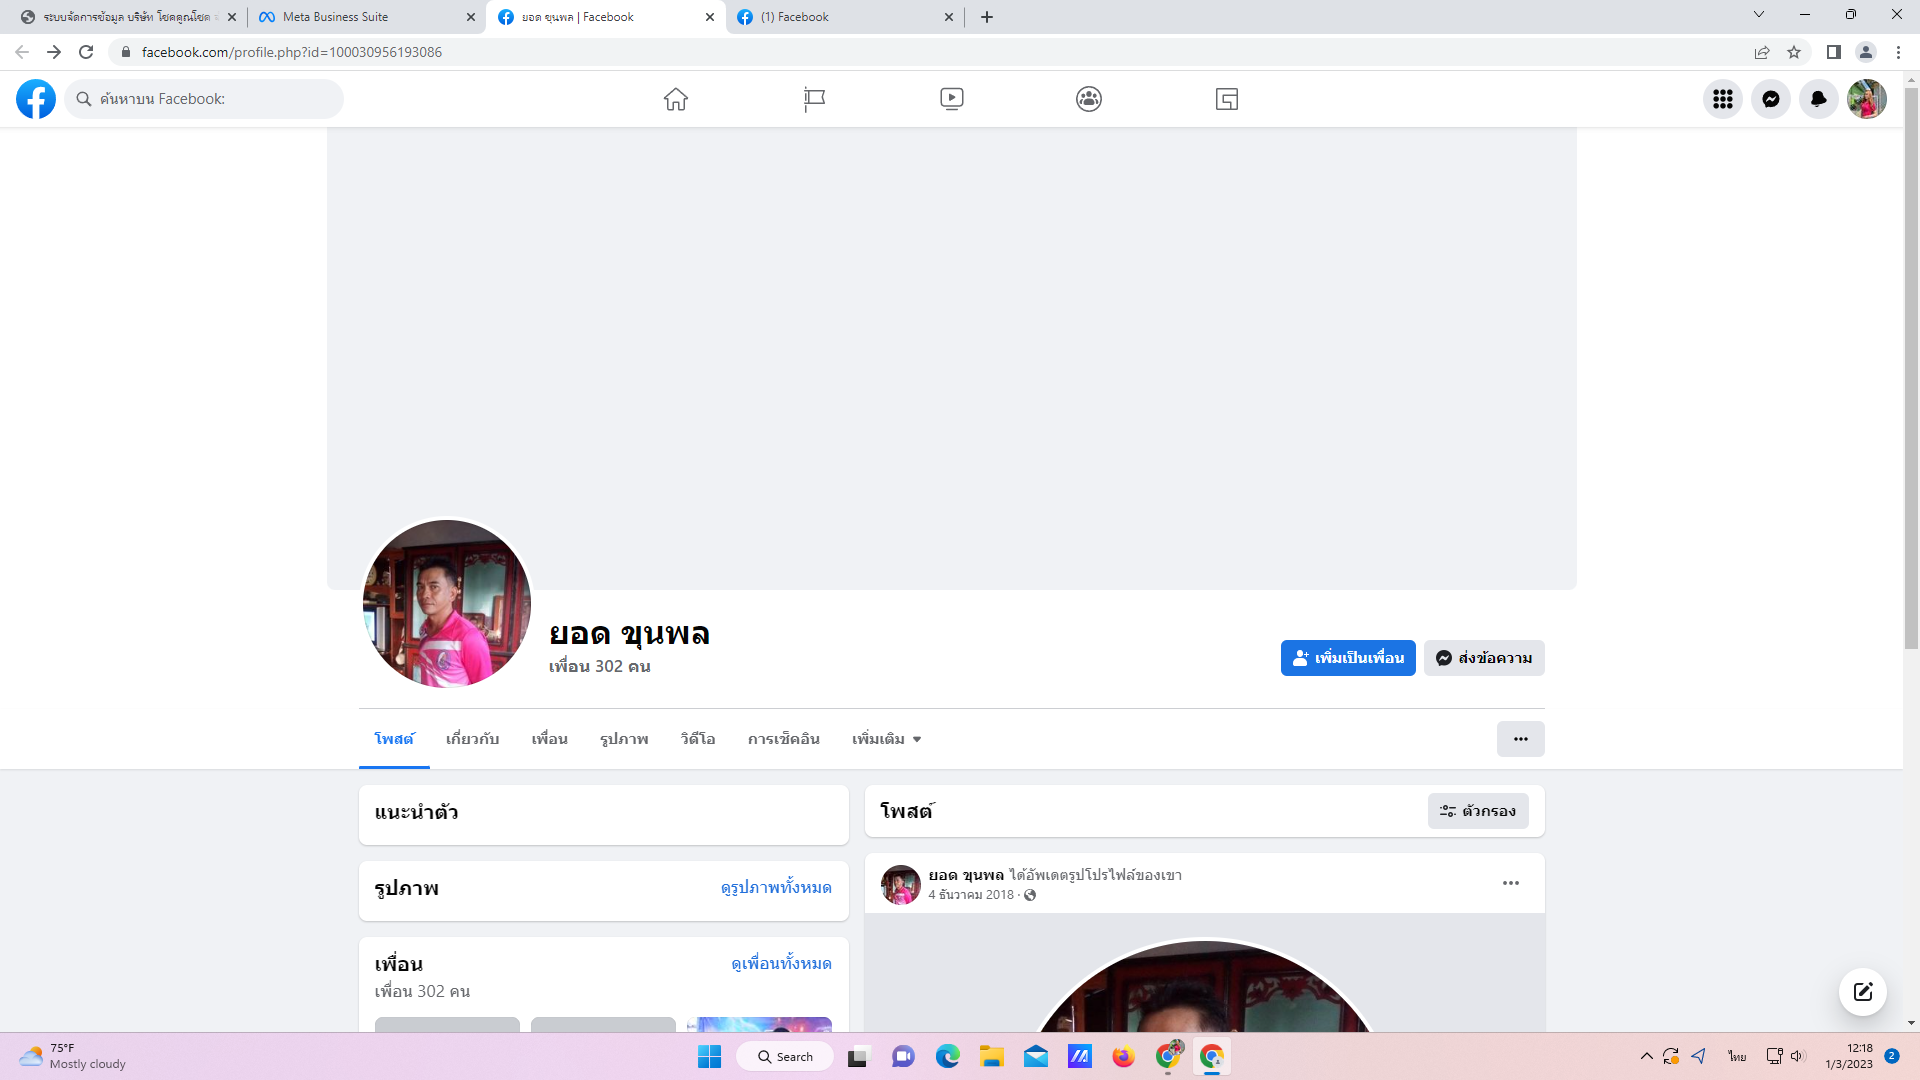Open the Pages flag icon
The height and width of the screenshot is (1080, 1920).
click(x=814, y=99)
